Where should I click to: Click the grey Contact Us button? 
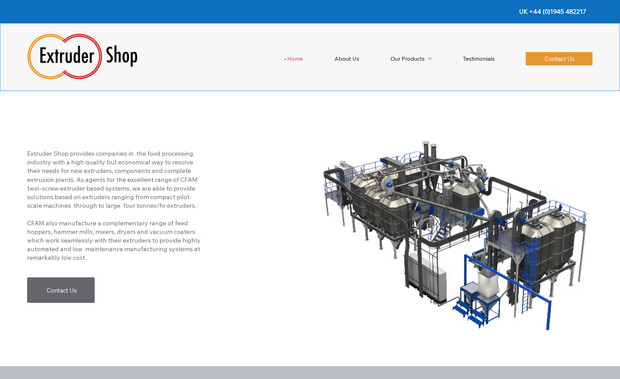click(x=61, y=290)
